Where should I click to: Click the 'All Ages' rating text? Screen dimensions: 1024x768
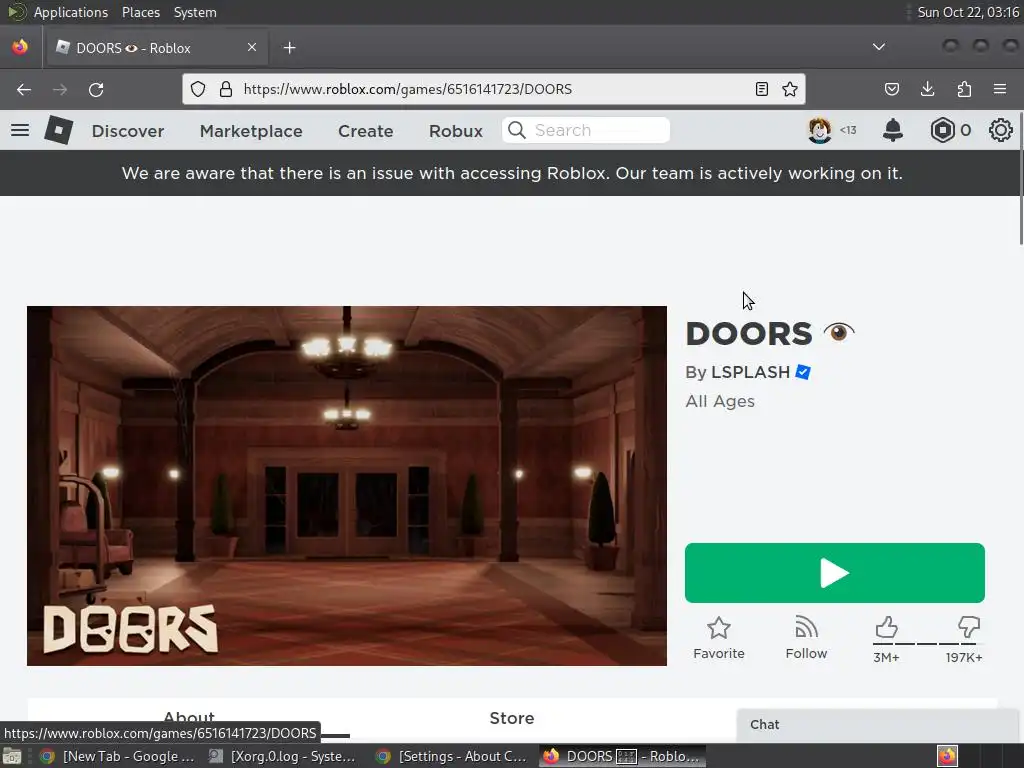coord(720,401)
